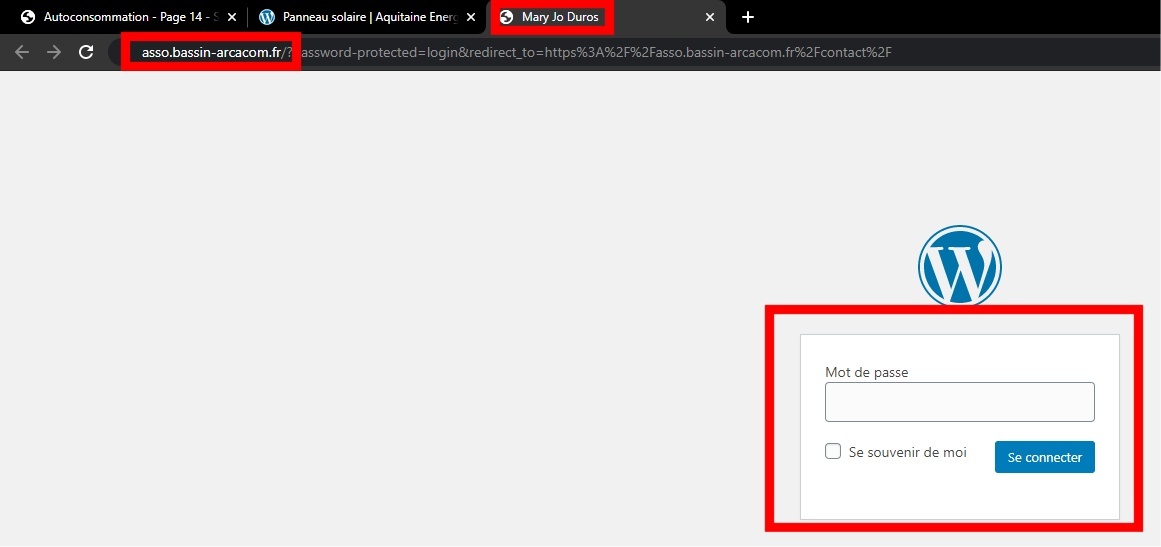The image size is (1161, 547).
Task: Focus the Mot de passe field
Action: [960, 402]
